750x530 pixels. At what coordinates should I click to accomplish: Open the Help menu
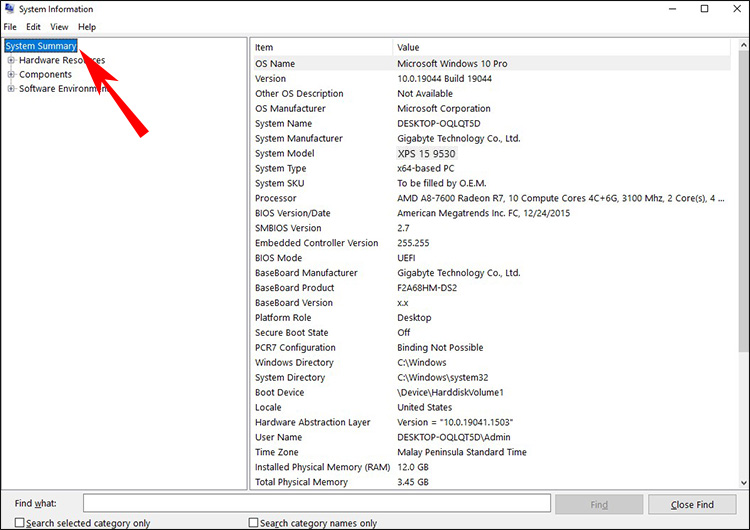point(87,27)
